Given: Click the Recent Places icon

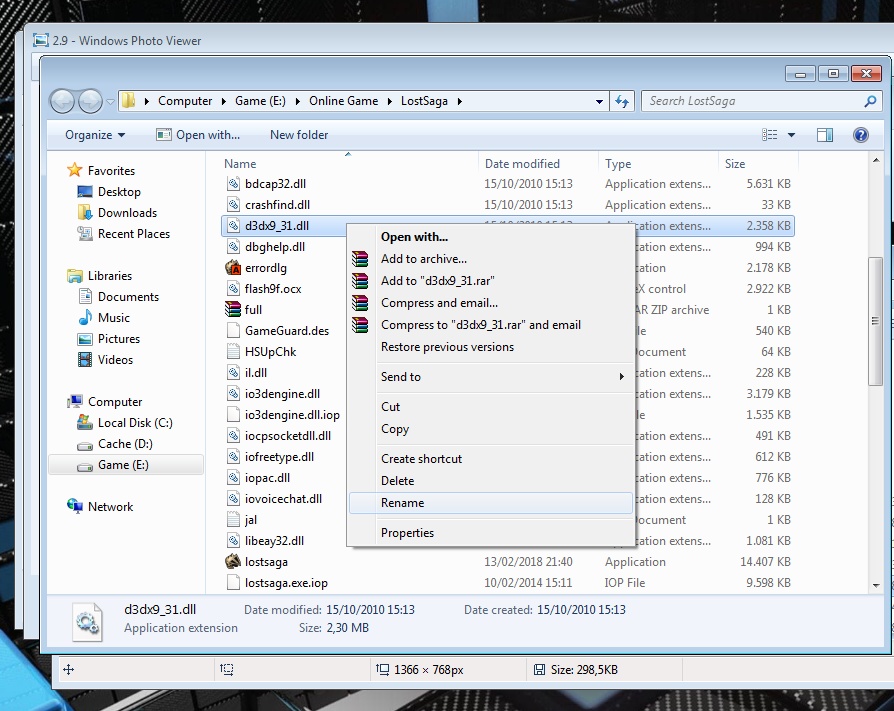Looking at the screenshot, I should tap(85, 233).
